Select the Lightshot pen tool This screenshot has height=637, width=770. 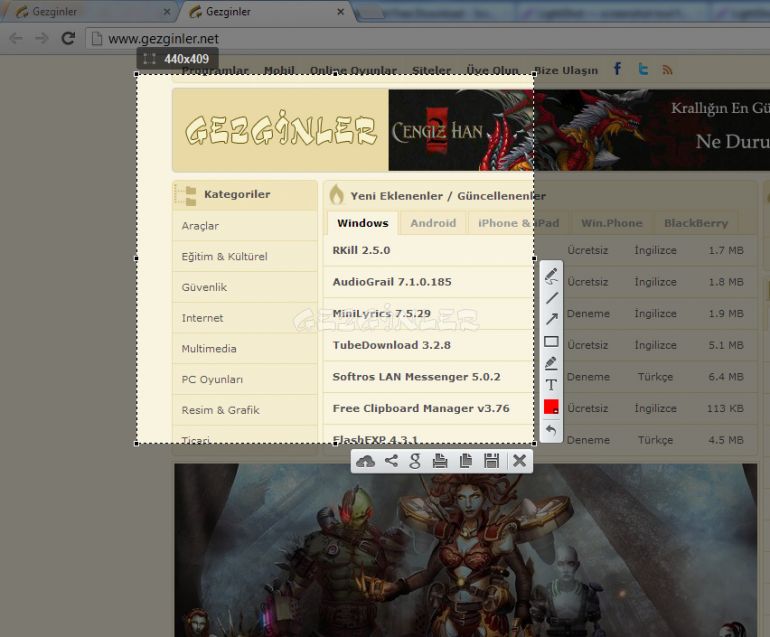tap(551, 277)
